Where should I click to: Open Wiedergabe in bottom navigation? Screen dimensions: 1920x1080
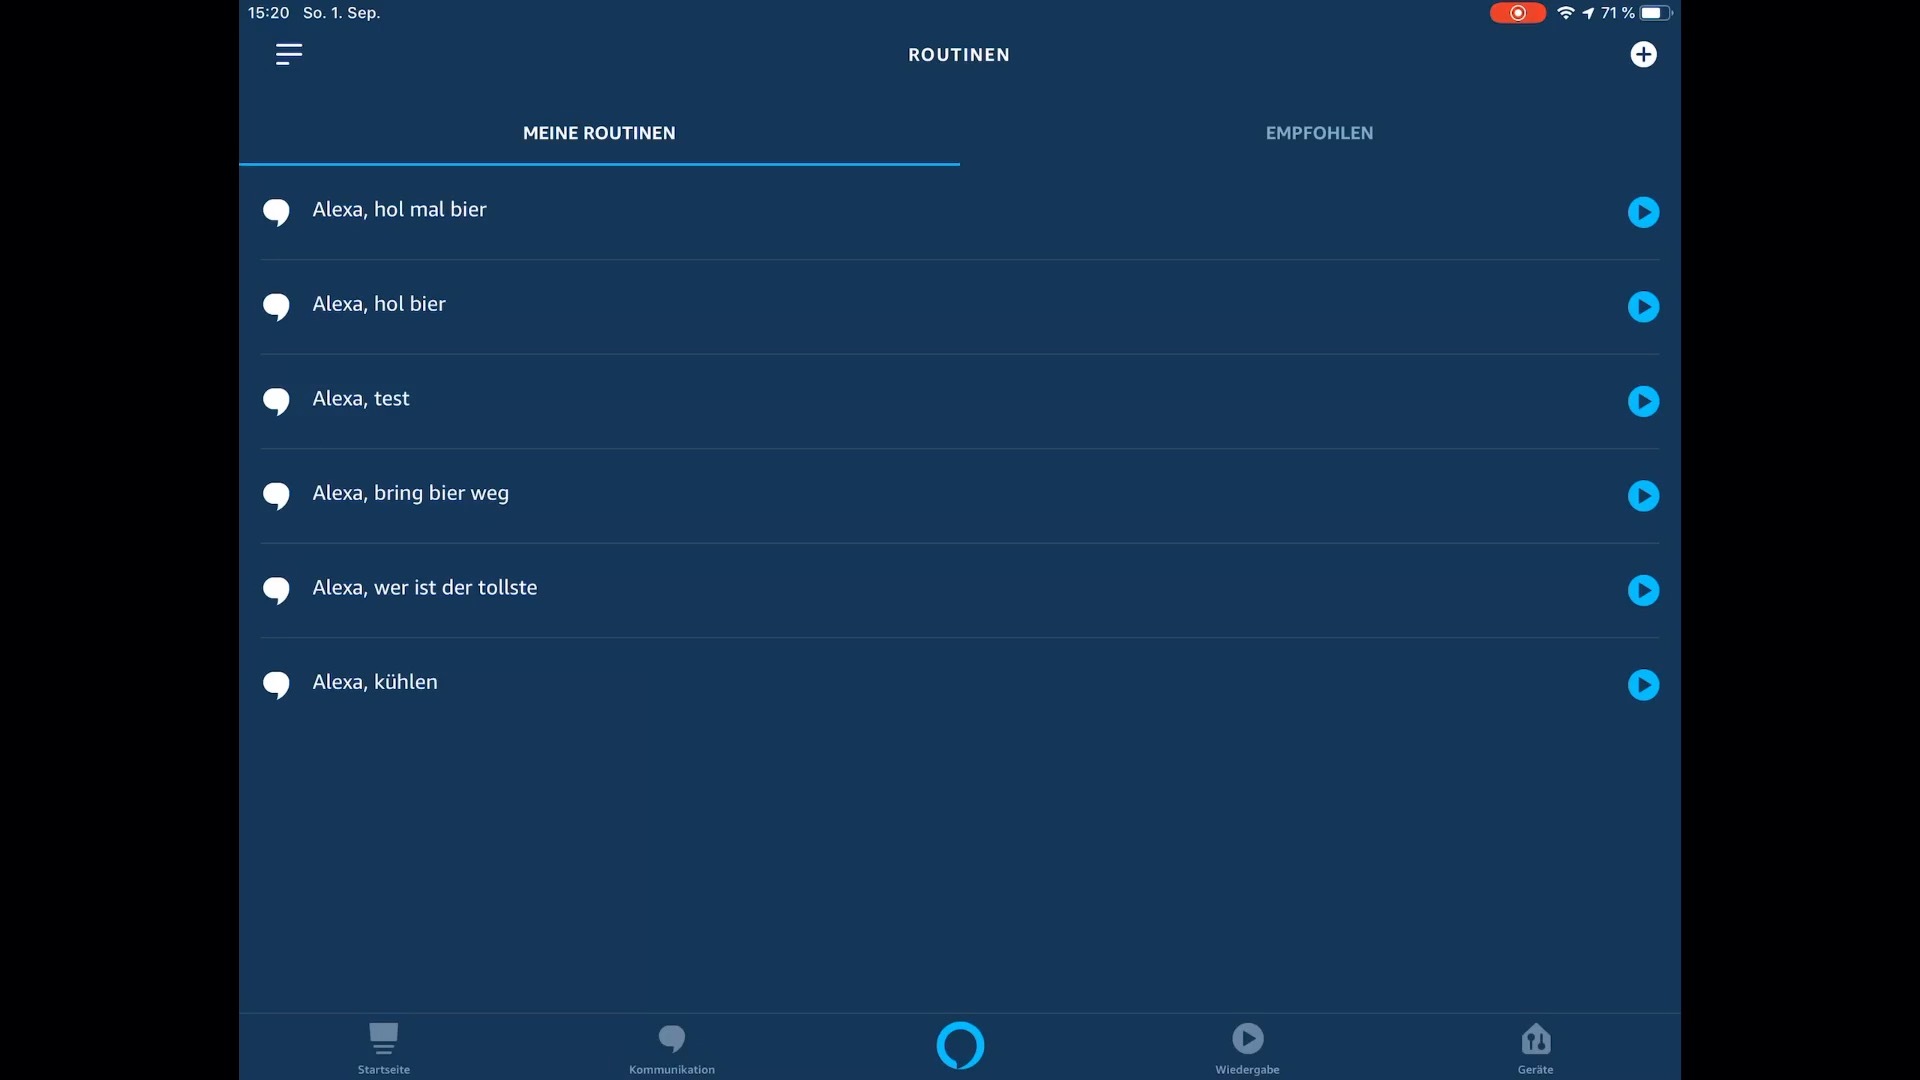[1247, 1047]
